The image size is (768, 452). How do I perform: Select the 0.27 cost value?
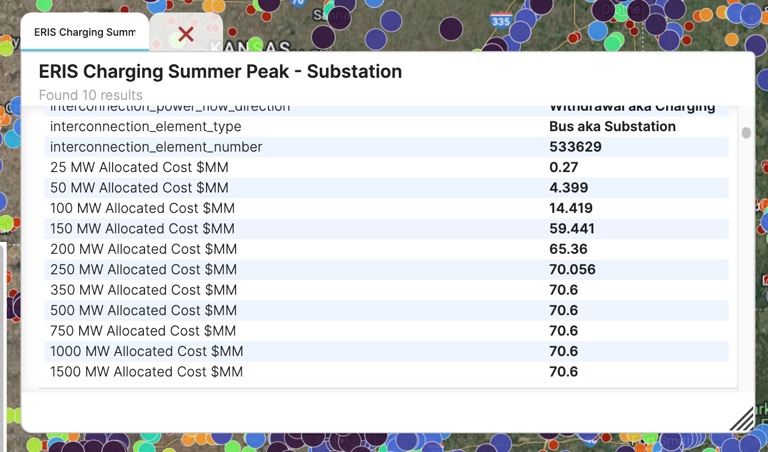click(563, 167)
